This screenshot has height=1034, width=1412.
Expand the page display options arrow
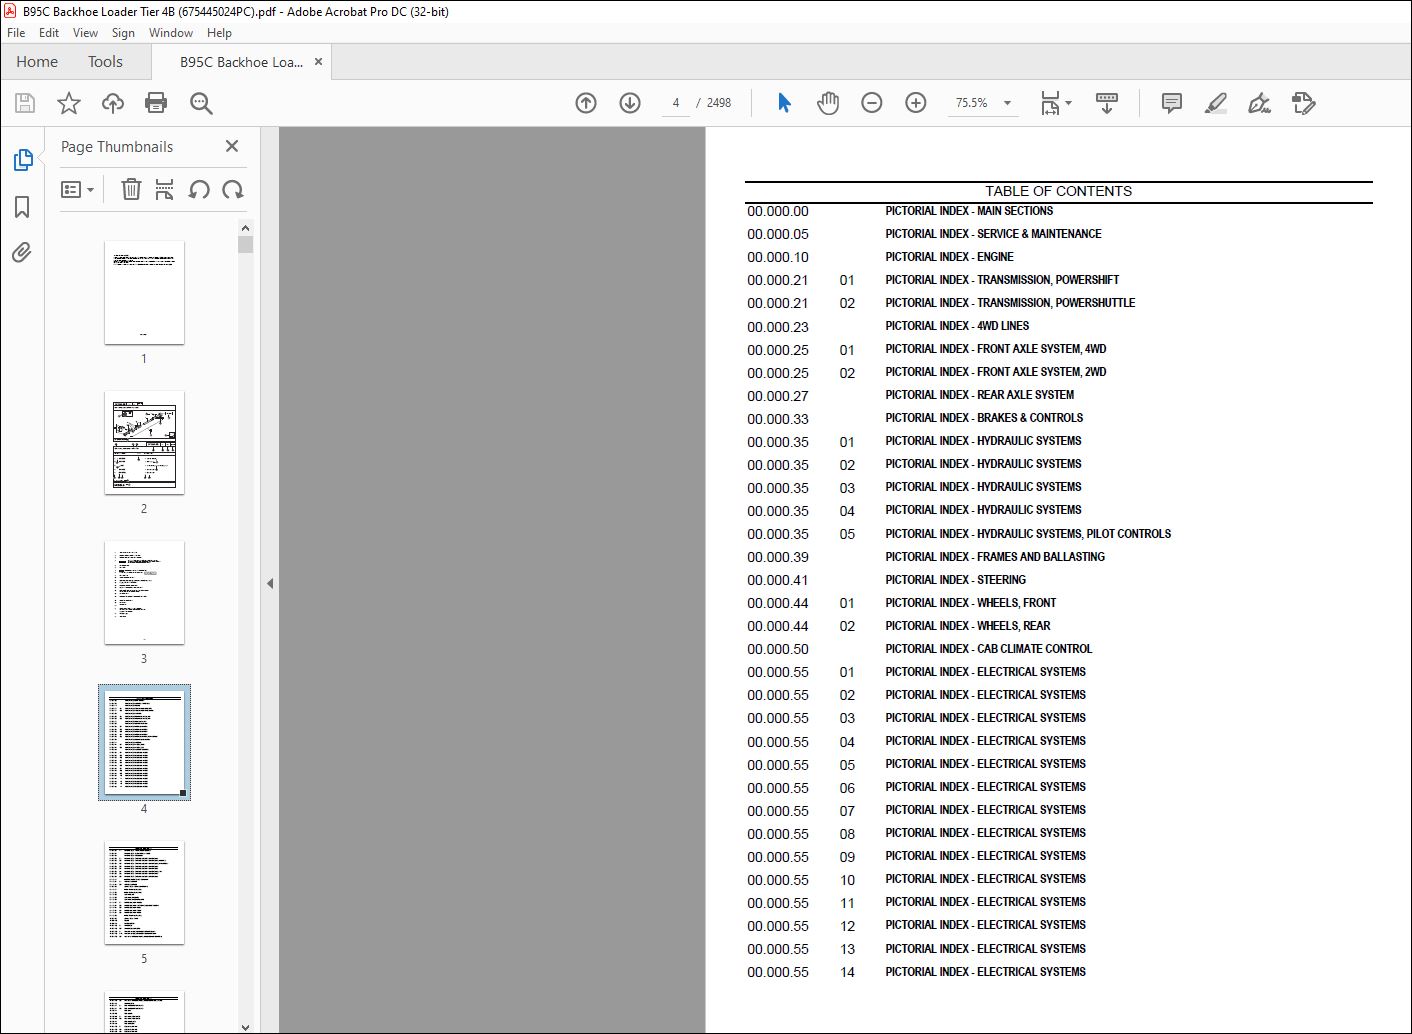pyautogui.click(x=1069, y=103)
